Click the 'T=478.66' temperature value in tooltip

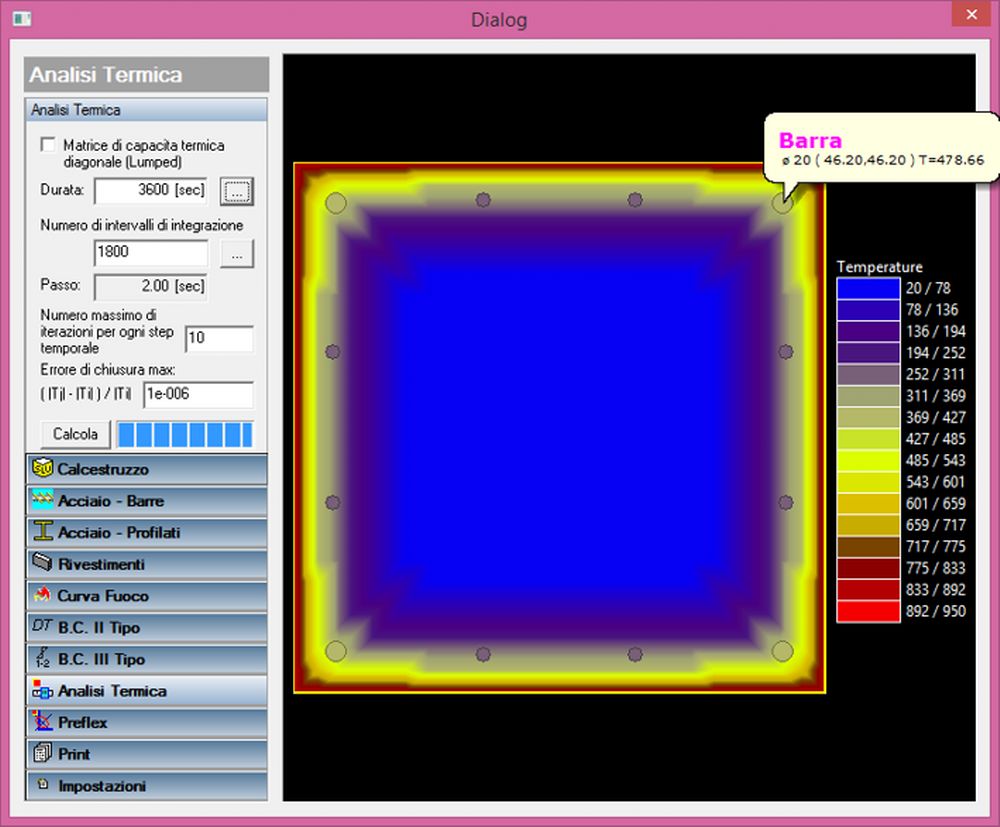[x=951, y=160]
